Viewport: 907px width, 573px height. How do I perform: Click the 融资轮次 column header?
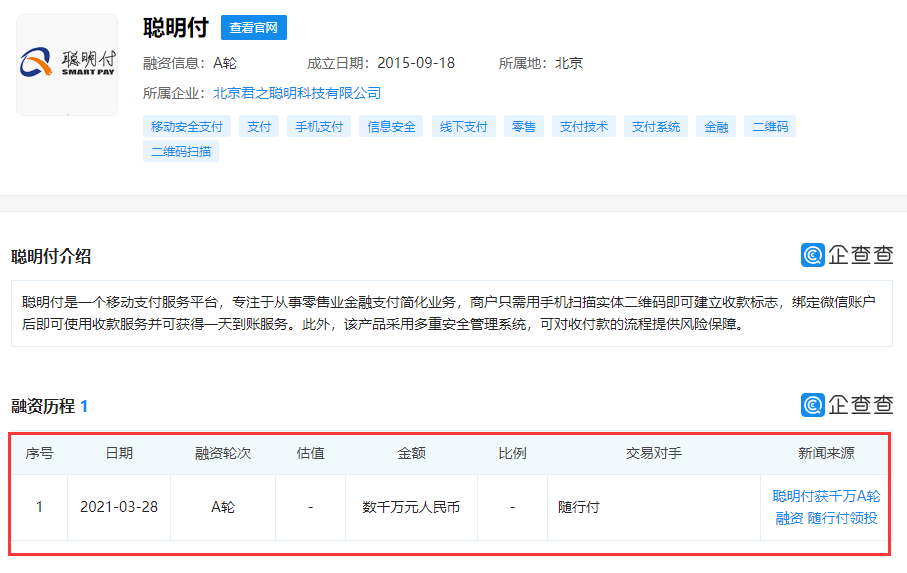click(x=223, y=453)
